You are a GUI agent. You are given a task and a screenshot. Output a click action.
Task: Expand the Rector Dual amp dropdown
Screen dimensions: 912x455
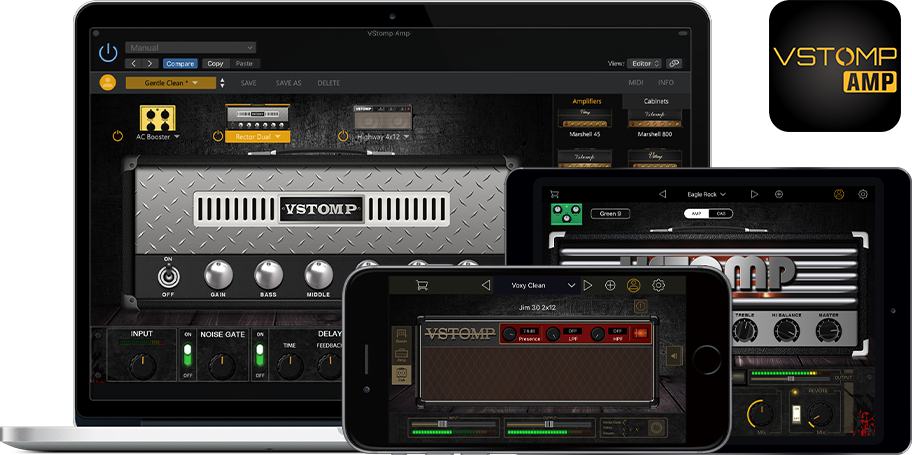click(x=257, y=136)
